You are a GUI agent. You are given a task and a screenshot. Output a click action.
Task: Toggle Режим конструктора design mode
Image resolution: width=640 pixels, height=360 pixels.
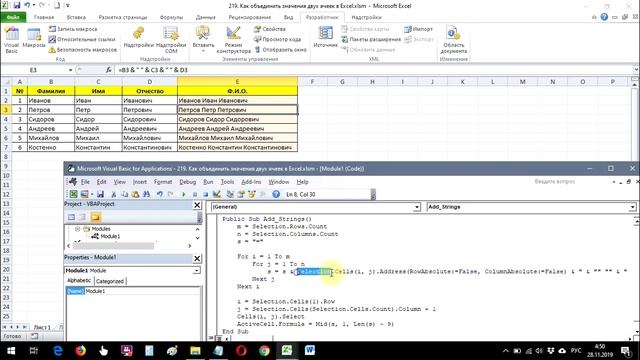coord(233,40)
